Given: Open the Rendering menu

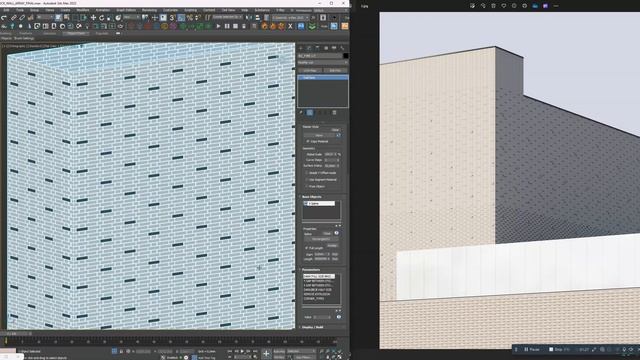Looking at the screenshot, I should 149,10.
